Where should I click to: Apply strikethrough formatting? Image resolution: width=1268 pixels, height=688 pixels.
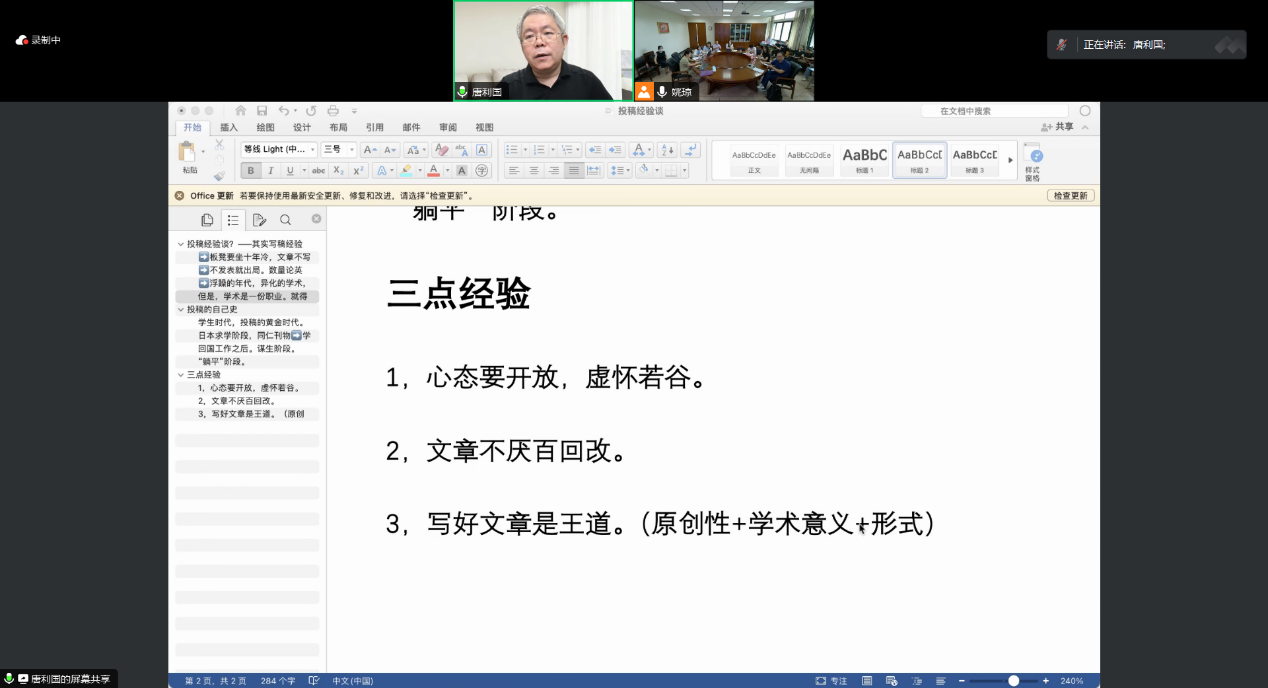[x=319, y=171]
